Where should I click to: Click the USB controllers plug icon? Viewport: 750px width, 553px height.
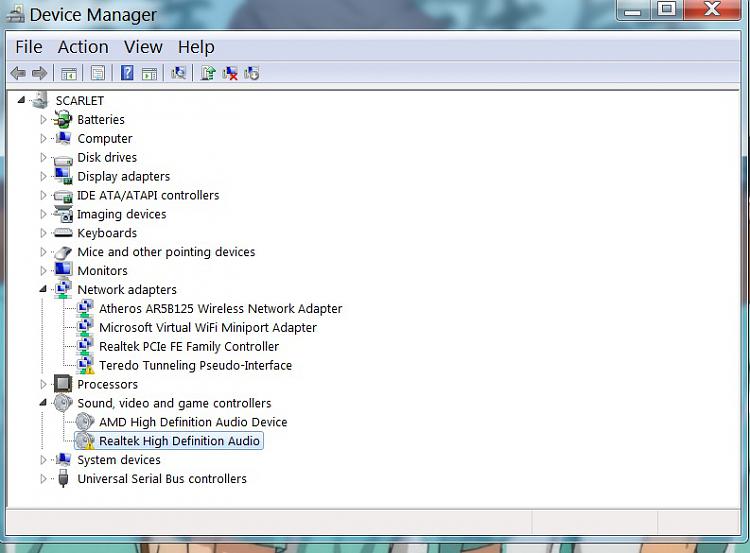pos(63,478)
